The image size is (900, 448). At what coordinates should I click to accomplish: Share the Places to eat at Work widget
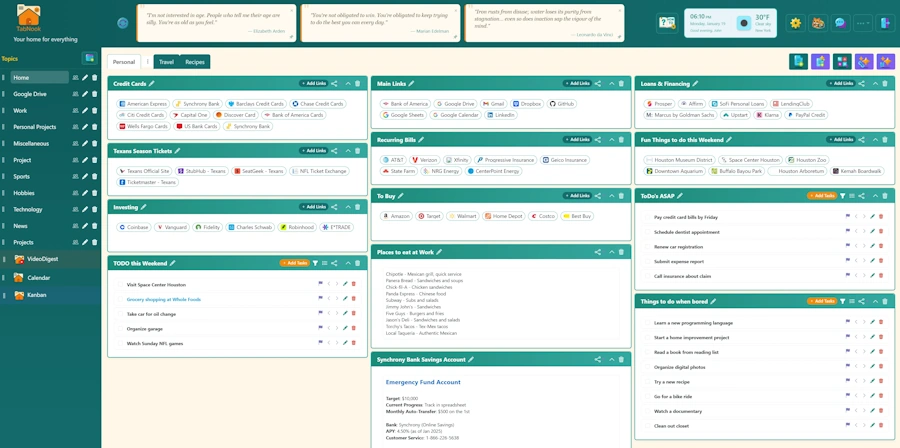point(598,252)
